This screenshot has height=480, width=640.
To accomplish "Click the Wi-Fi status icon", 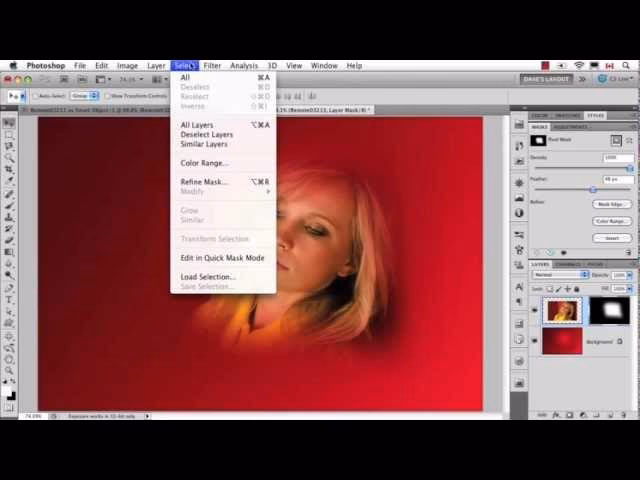I will pos(579,66).
